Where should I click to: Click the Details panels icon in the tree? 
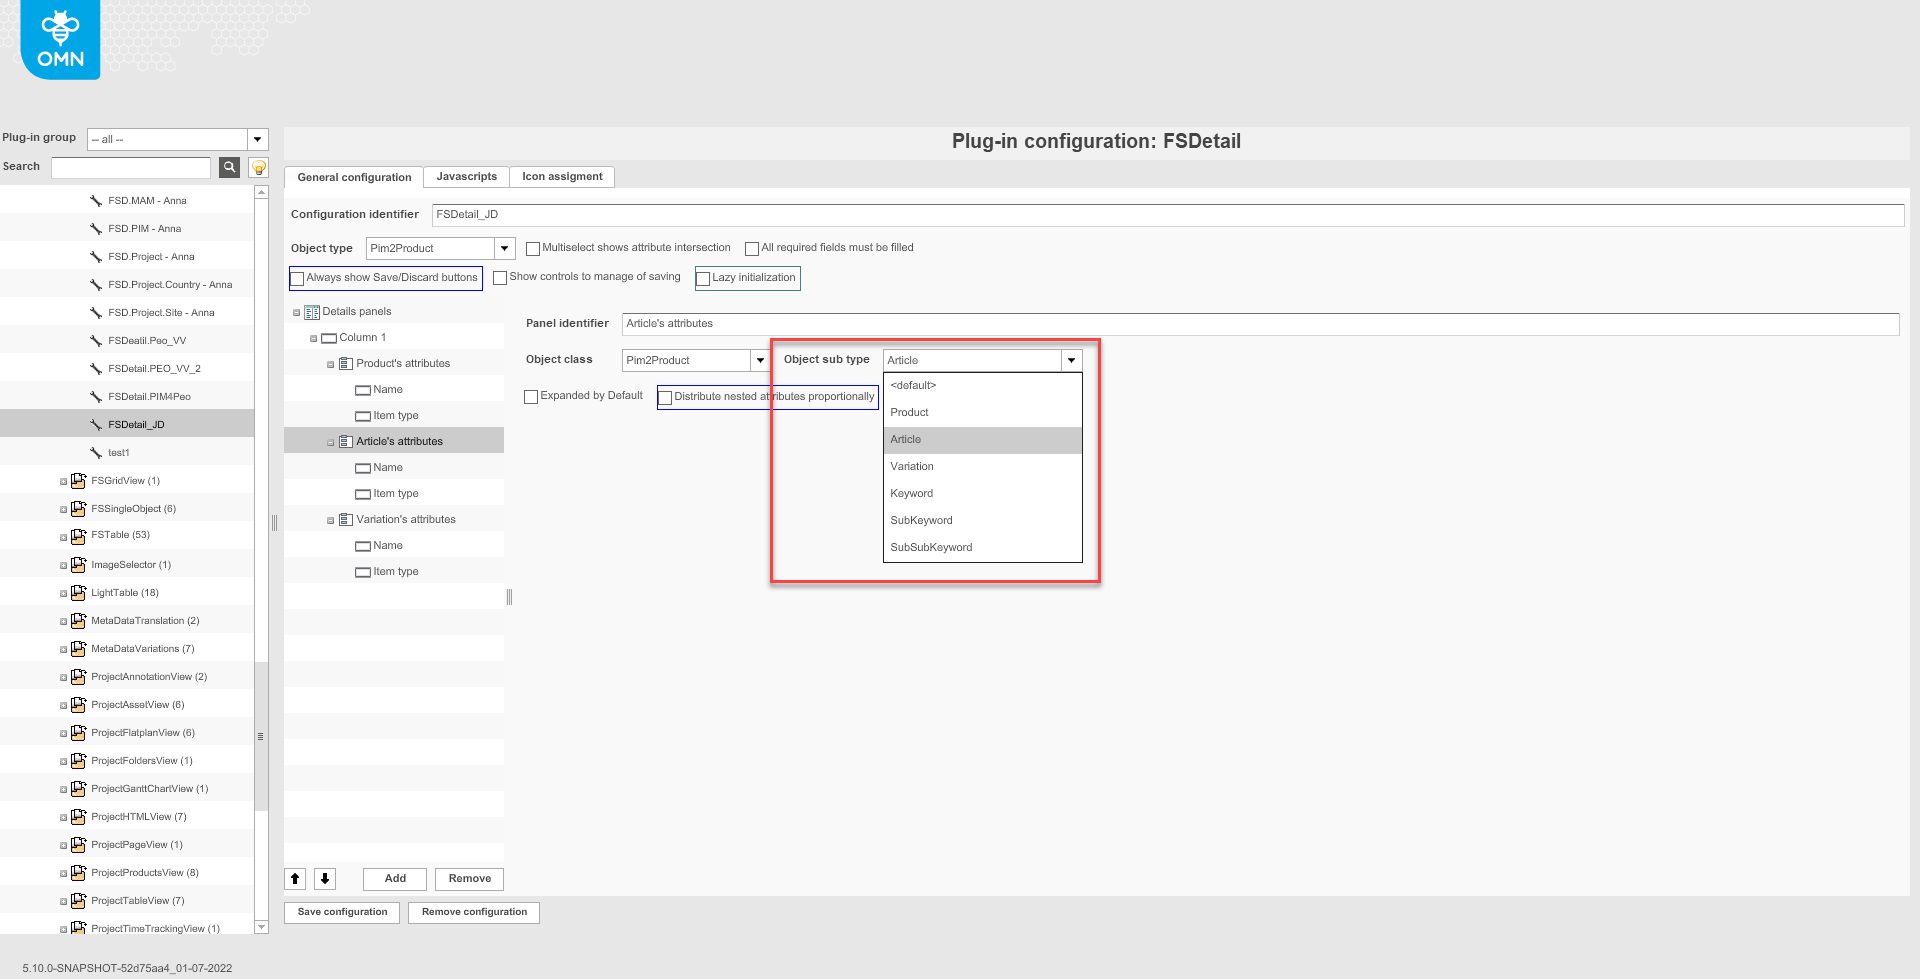[312, 311]
